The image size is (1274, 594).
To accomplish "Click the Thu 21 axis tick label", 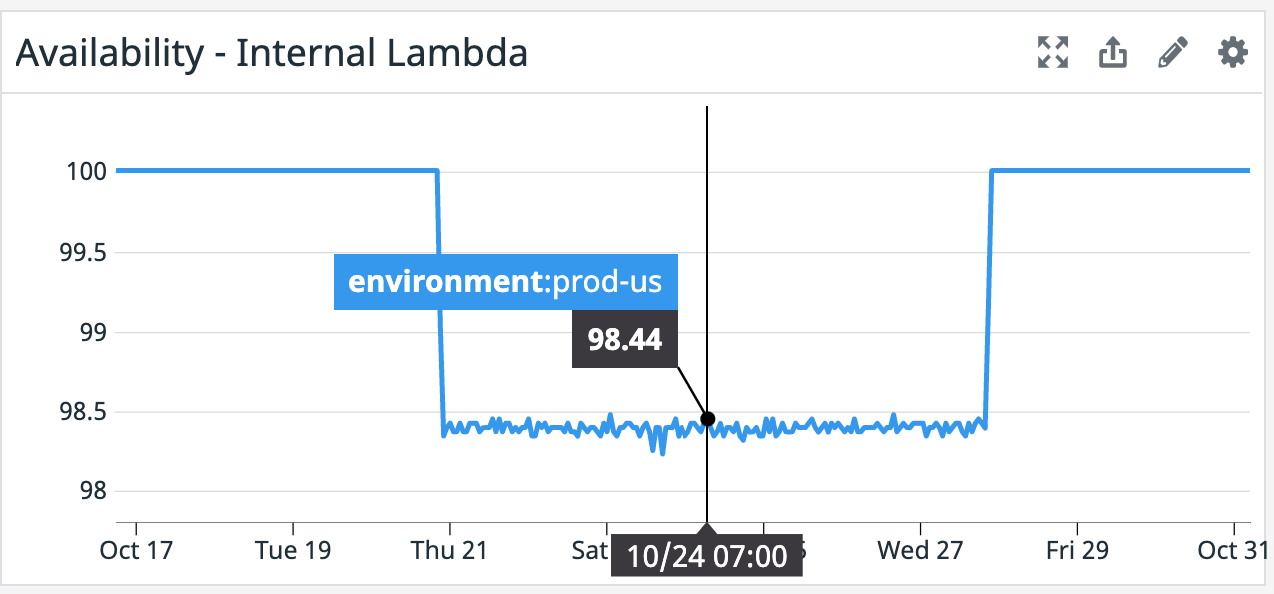I will tap(450, 550).
